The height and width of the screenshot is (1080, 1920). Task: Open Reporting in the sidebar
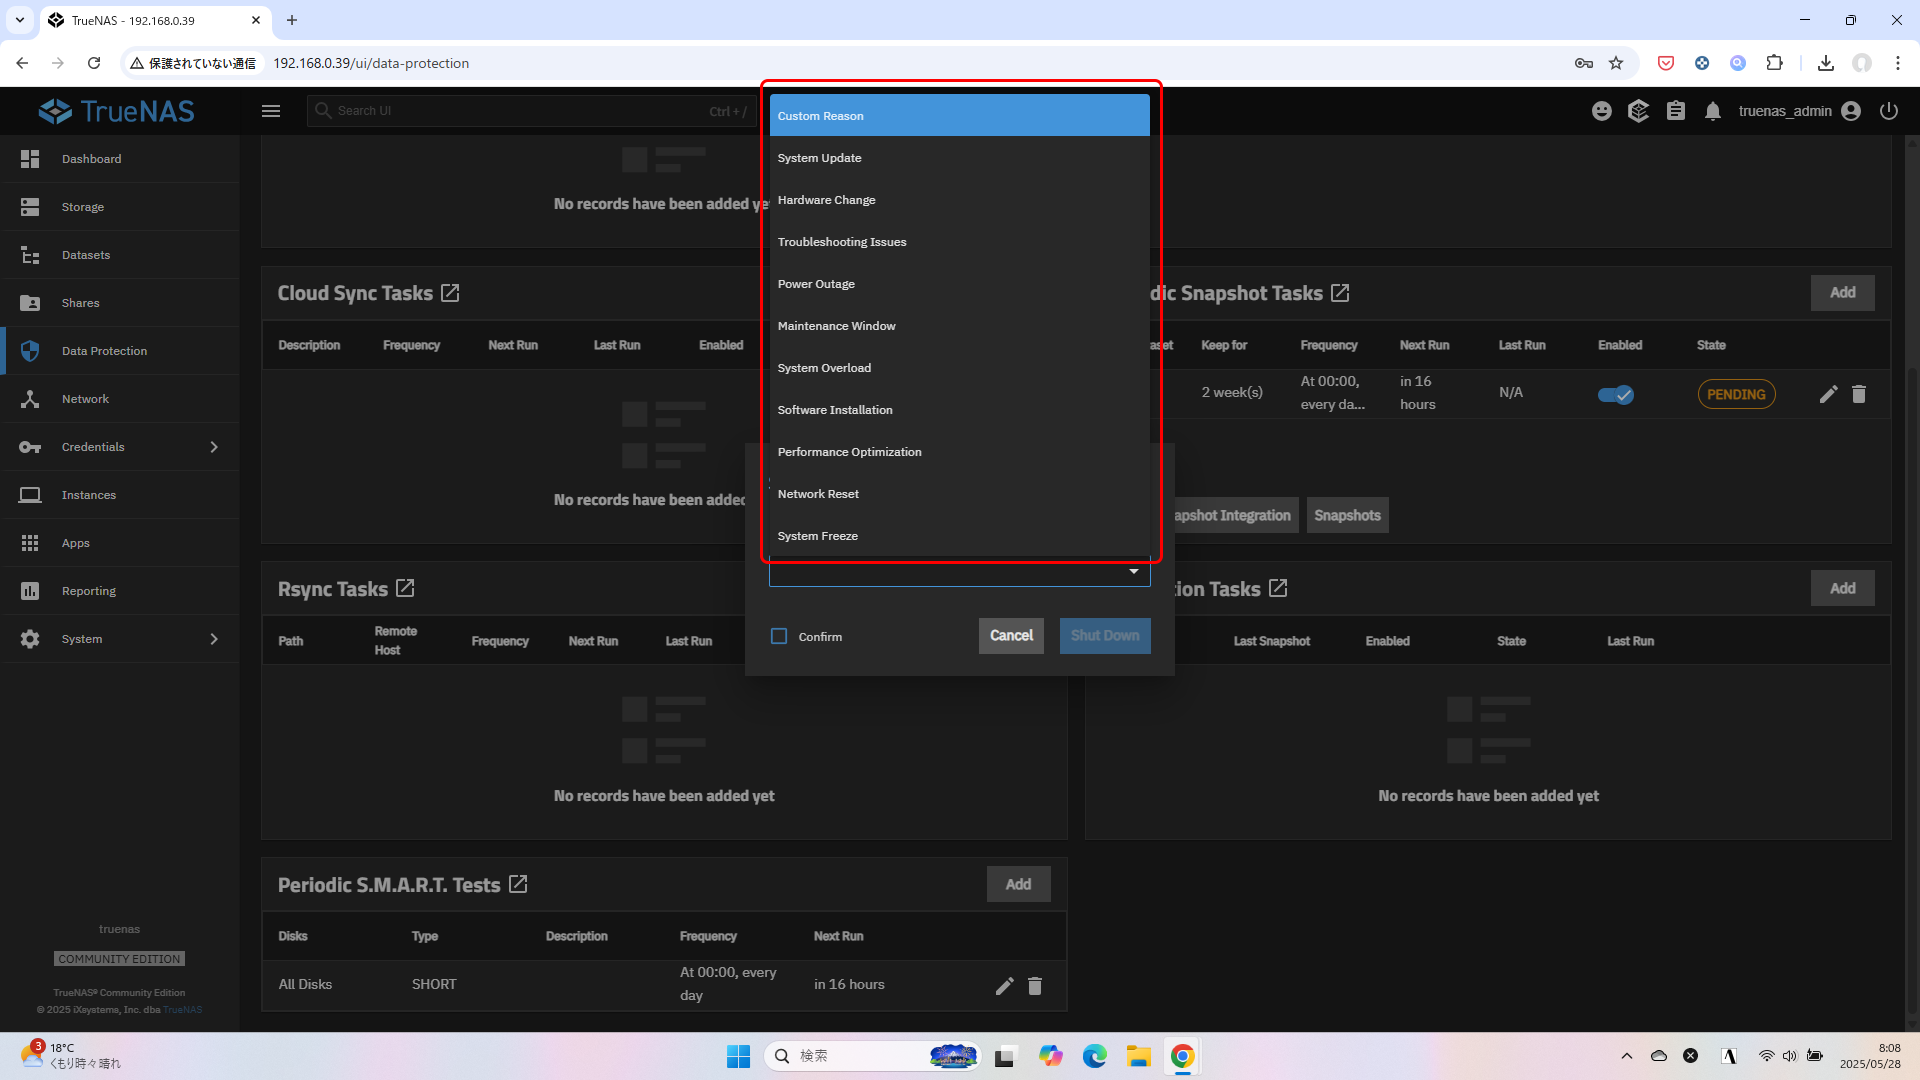120,591
